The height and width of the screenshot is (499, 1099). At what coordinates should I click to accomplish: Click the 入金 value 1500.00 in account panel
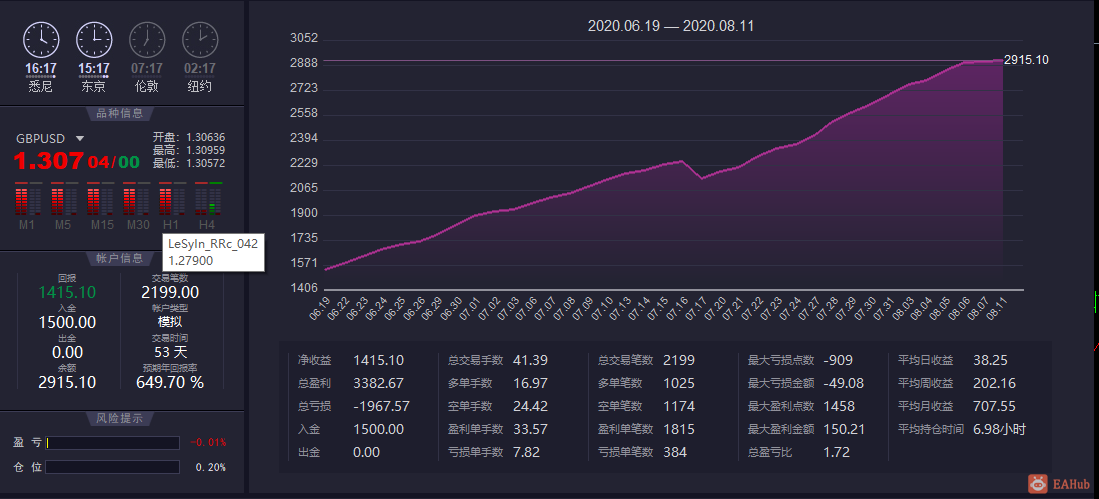point(67,322)
